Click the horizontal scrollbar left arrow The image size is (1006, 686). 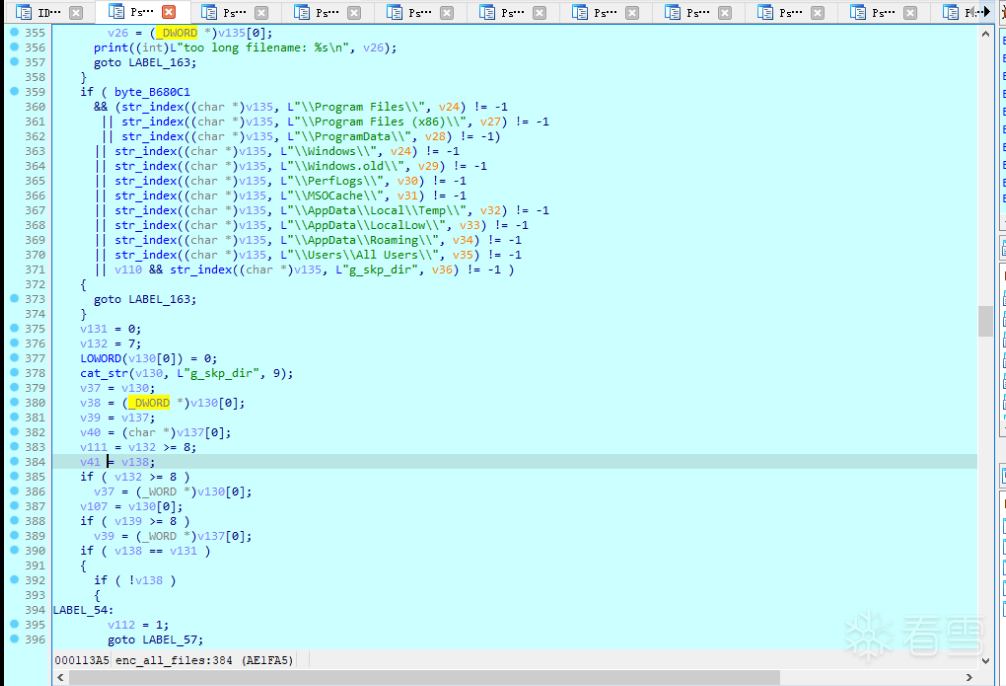click(x=61, y=677)
